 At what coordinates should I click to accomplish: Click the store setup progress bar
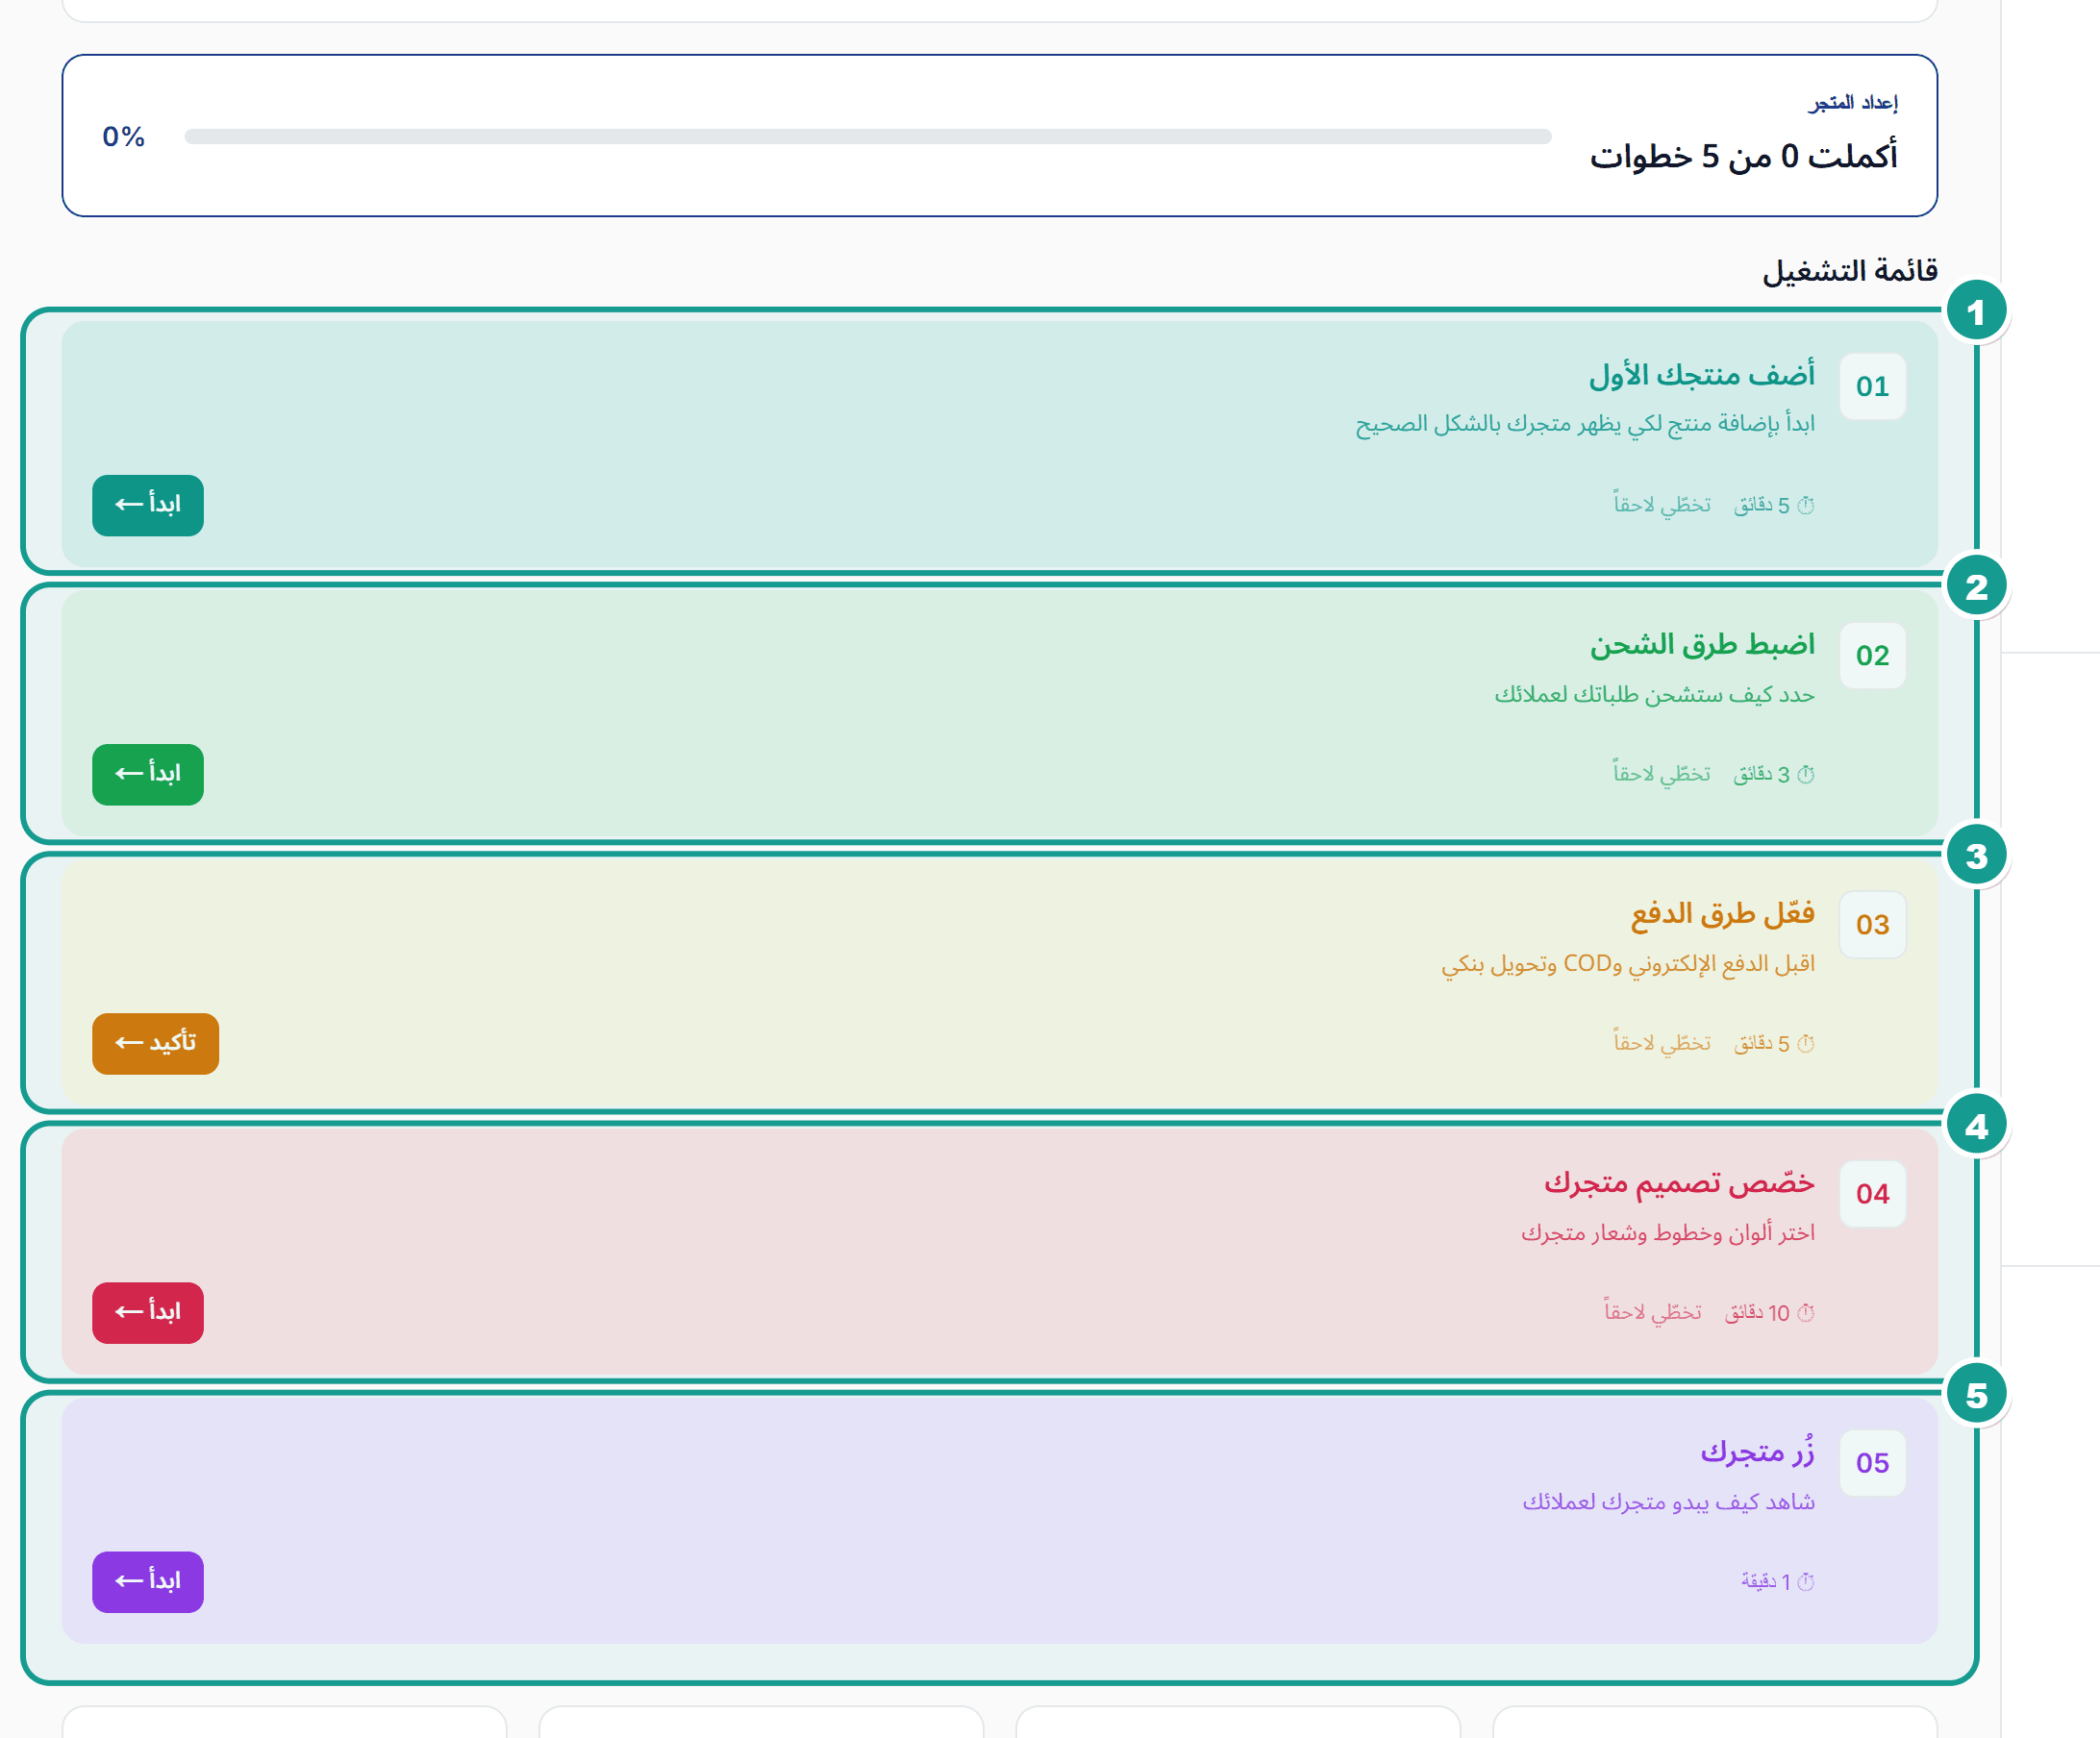(x=868, y=136)
